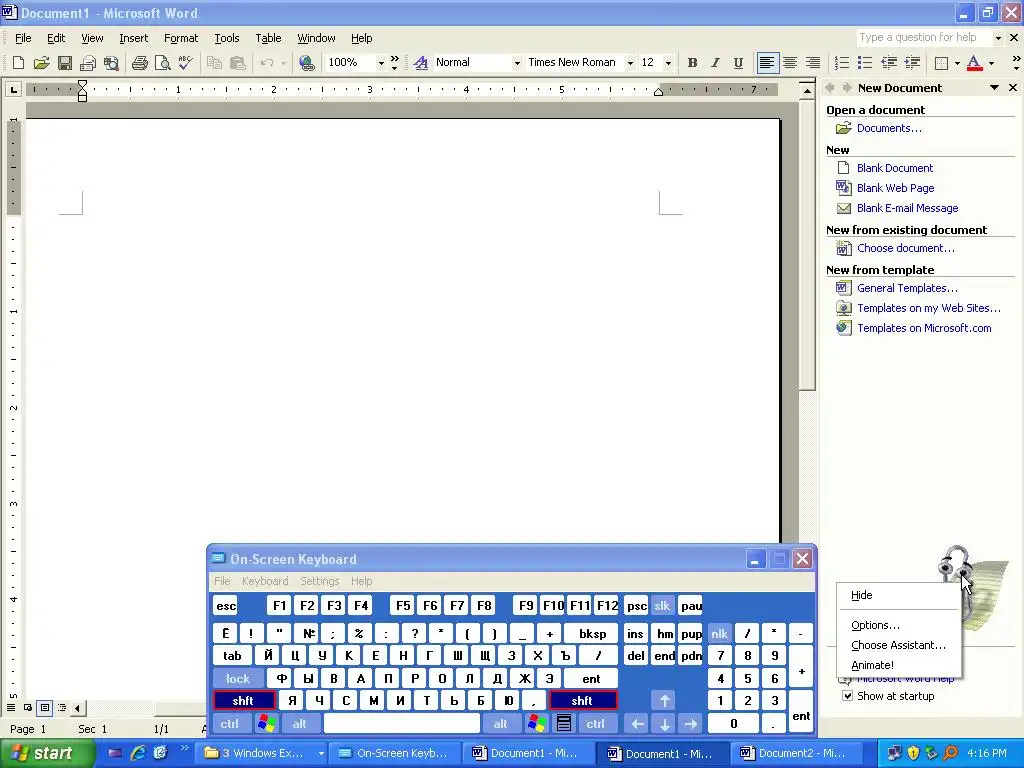
Task: Open the New Document task pane menu arrow
Action: [994, 88]
